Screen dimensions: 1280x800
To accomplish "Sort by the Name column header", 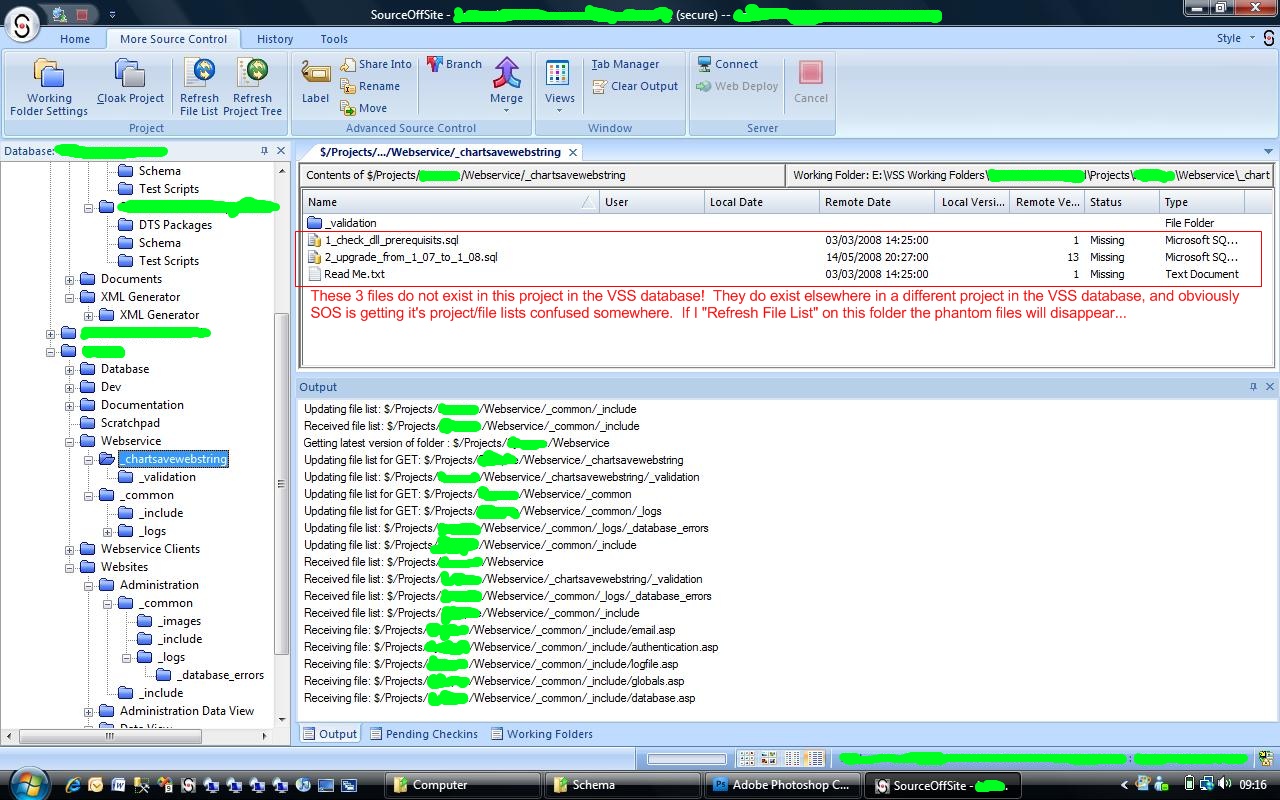I will pyautogui.click(x=450, y=202).
